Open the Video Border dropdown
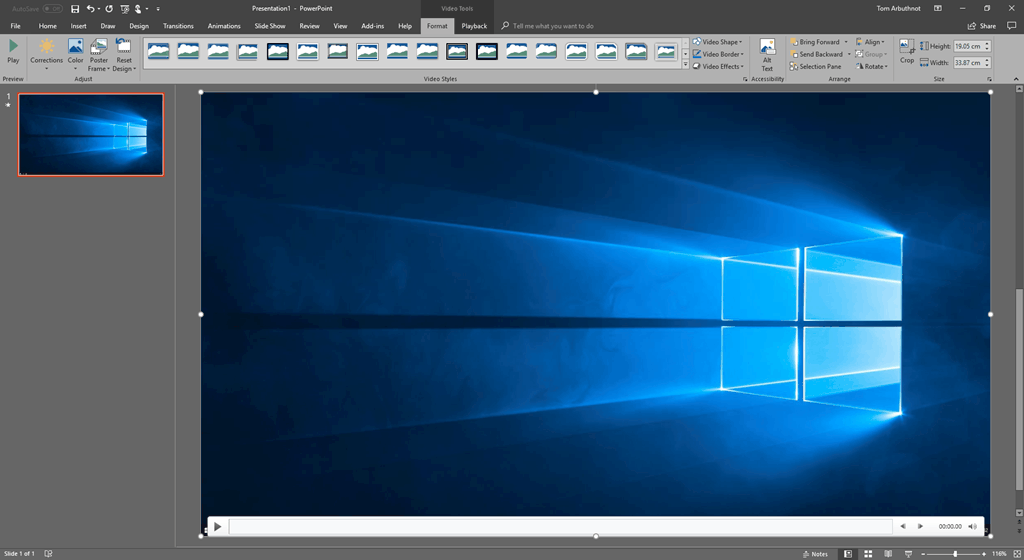The height and width of the screenshot is (560, 1024). point(718,54)
